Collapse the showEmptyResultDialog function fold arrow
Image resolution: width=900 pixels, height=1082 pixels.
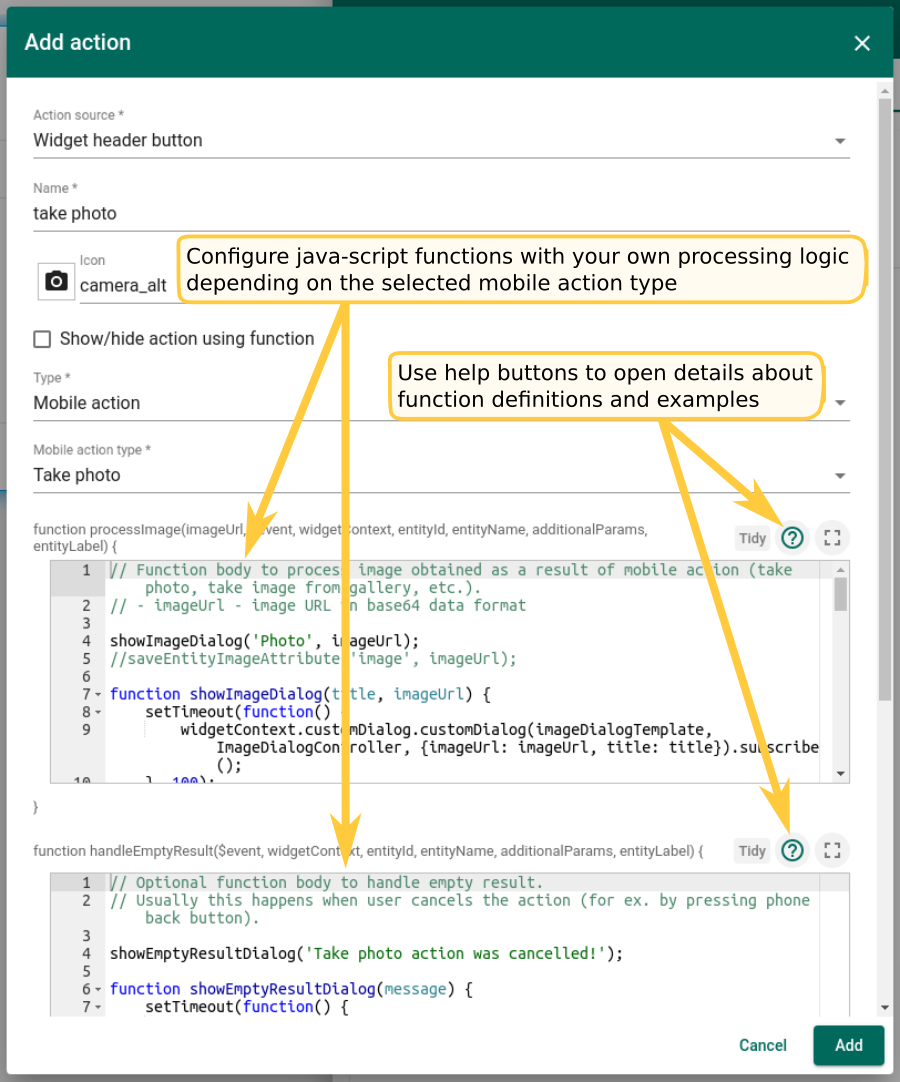98,989
